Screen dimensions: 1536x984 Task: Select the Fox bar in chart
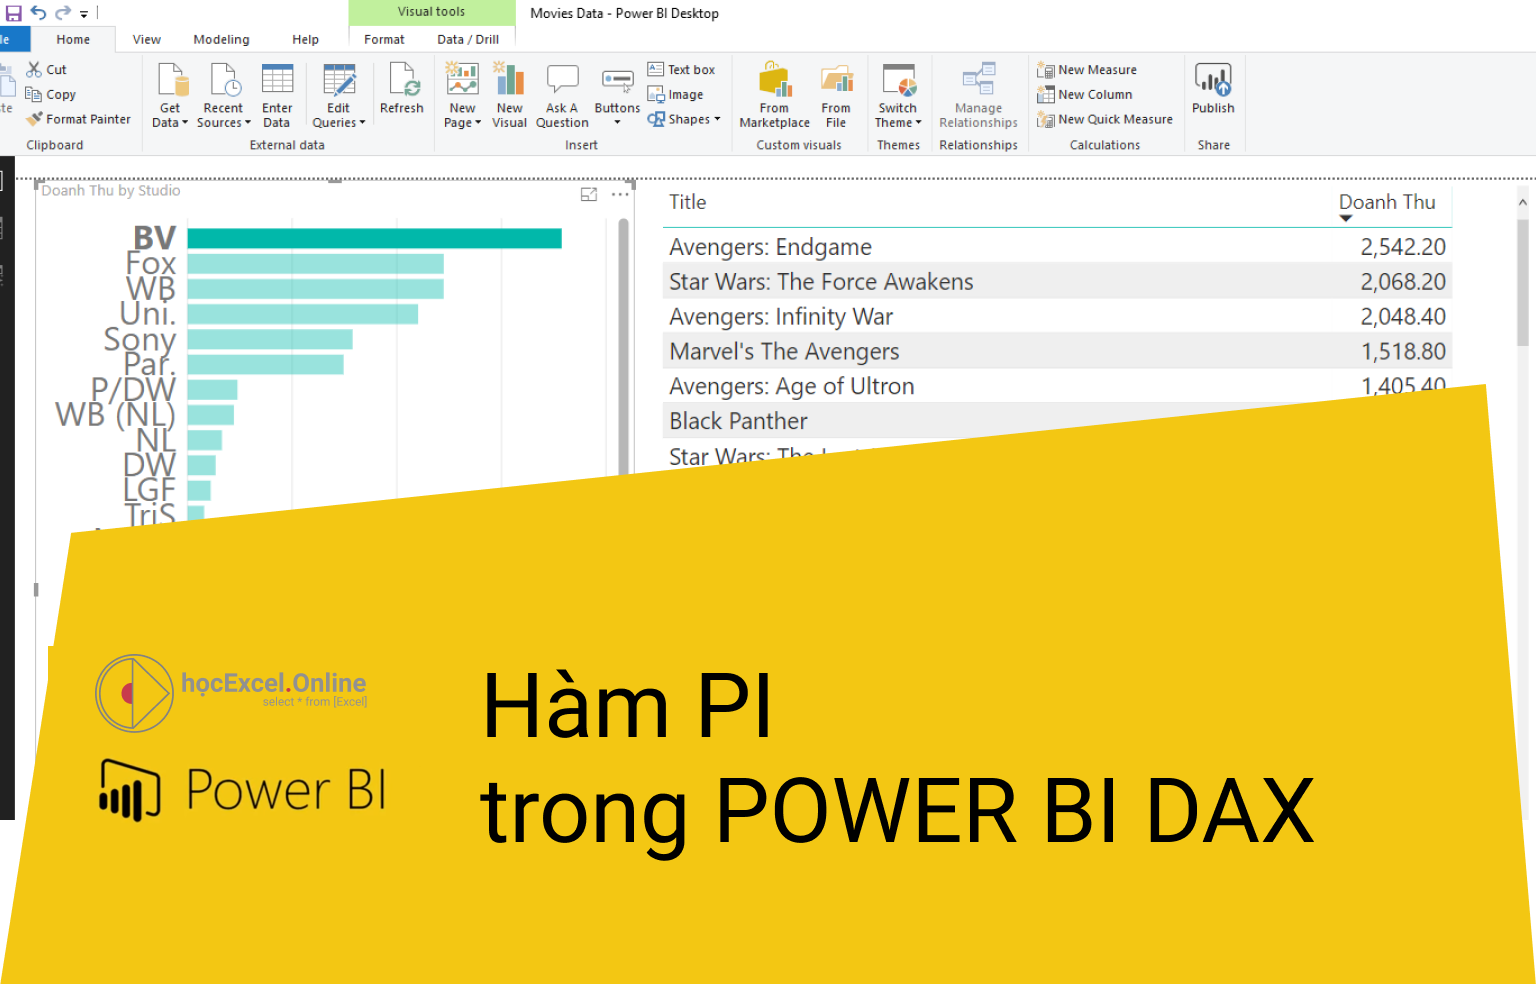tap(315, 263)
